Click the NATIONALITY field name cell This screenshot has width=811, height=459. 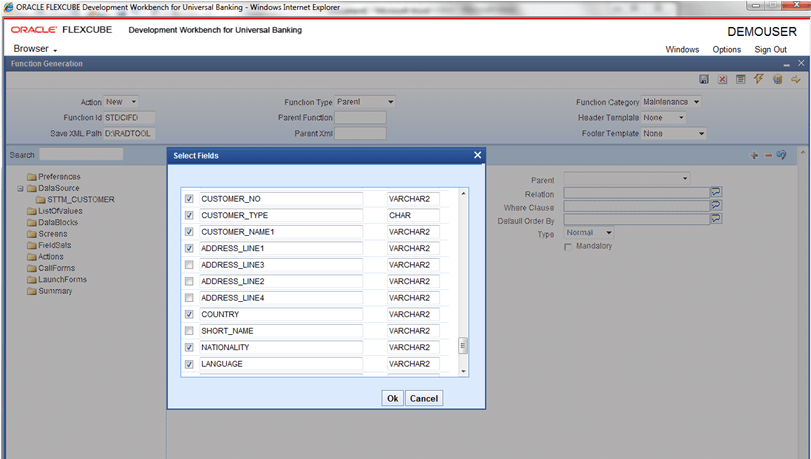pos(281,347)
